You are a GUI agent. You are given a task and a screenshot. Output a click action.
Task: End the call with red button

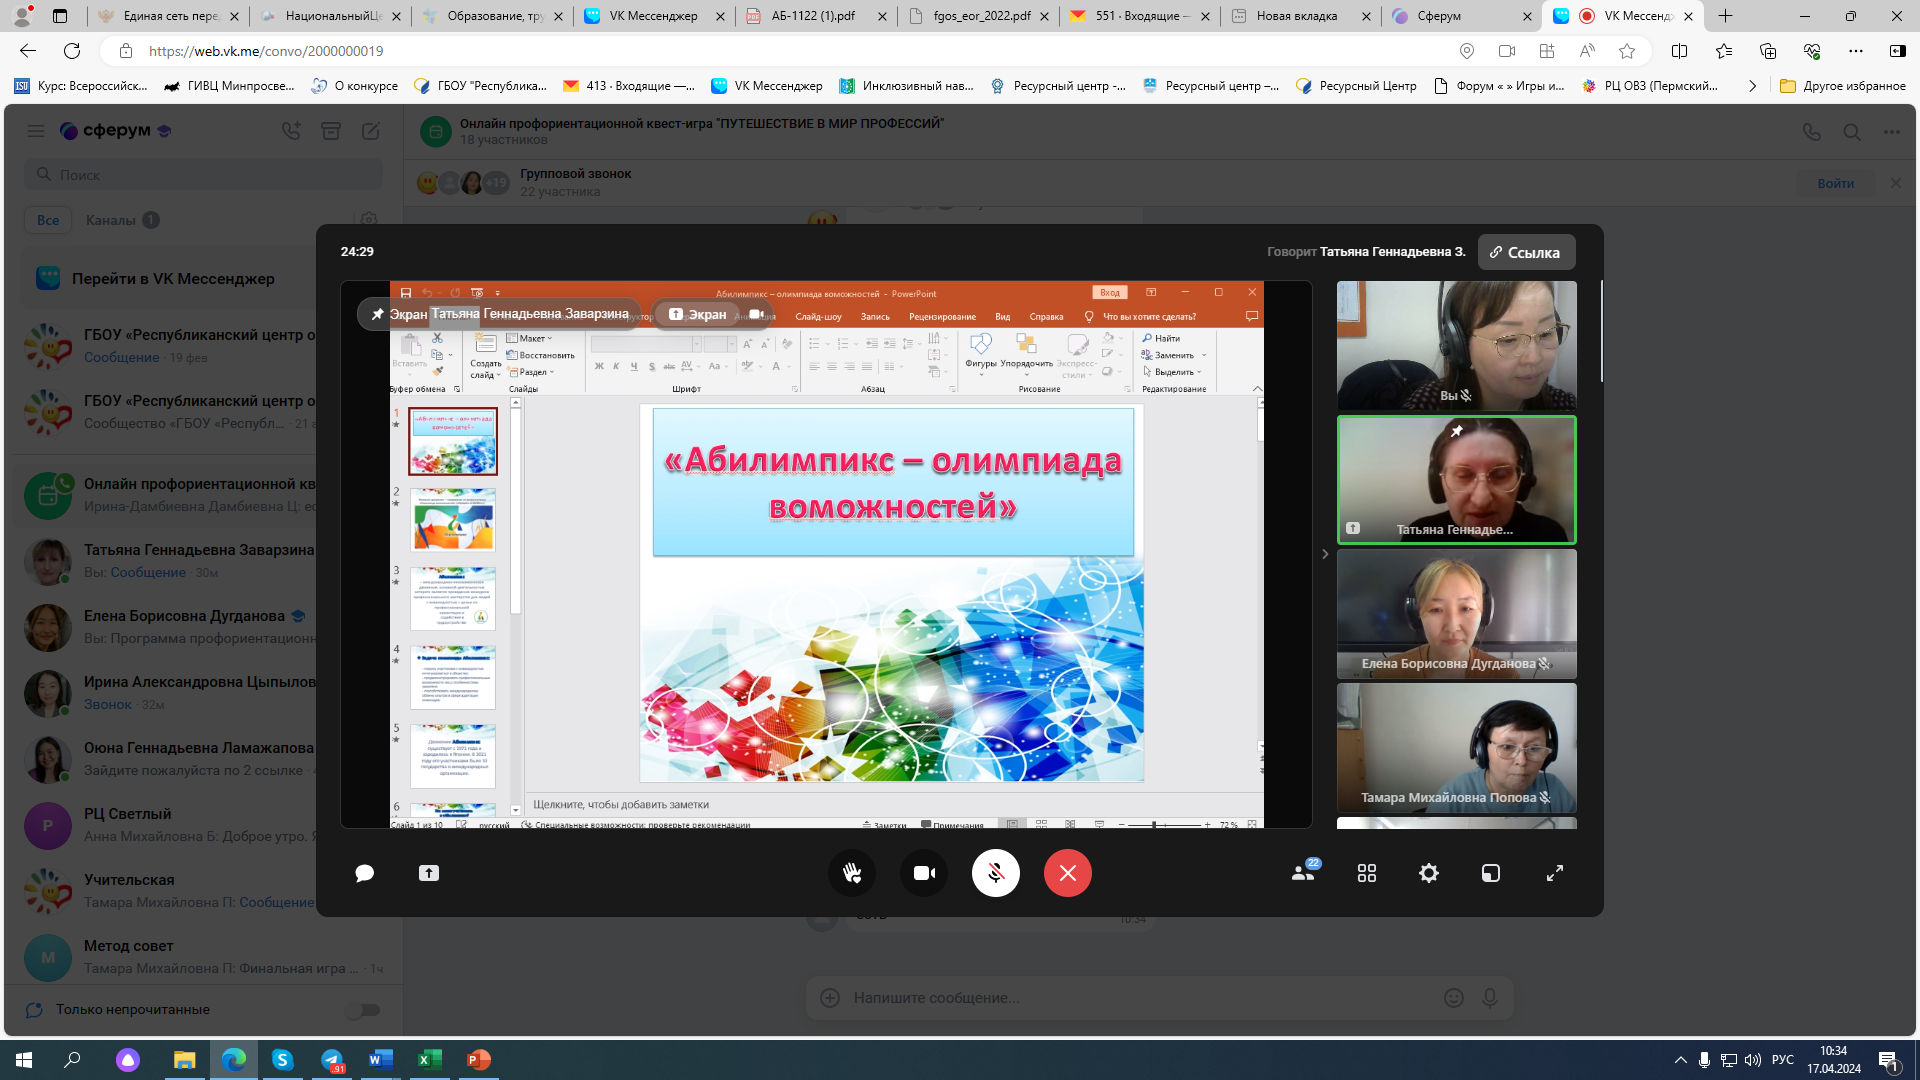1068,873
